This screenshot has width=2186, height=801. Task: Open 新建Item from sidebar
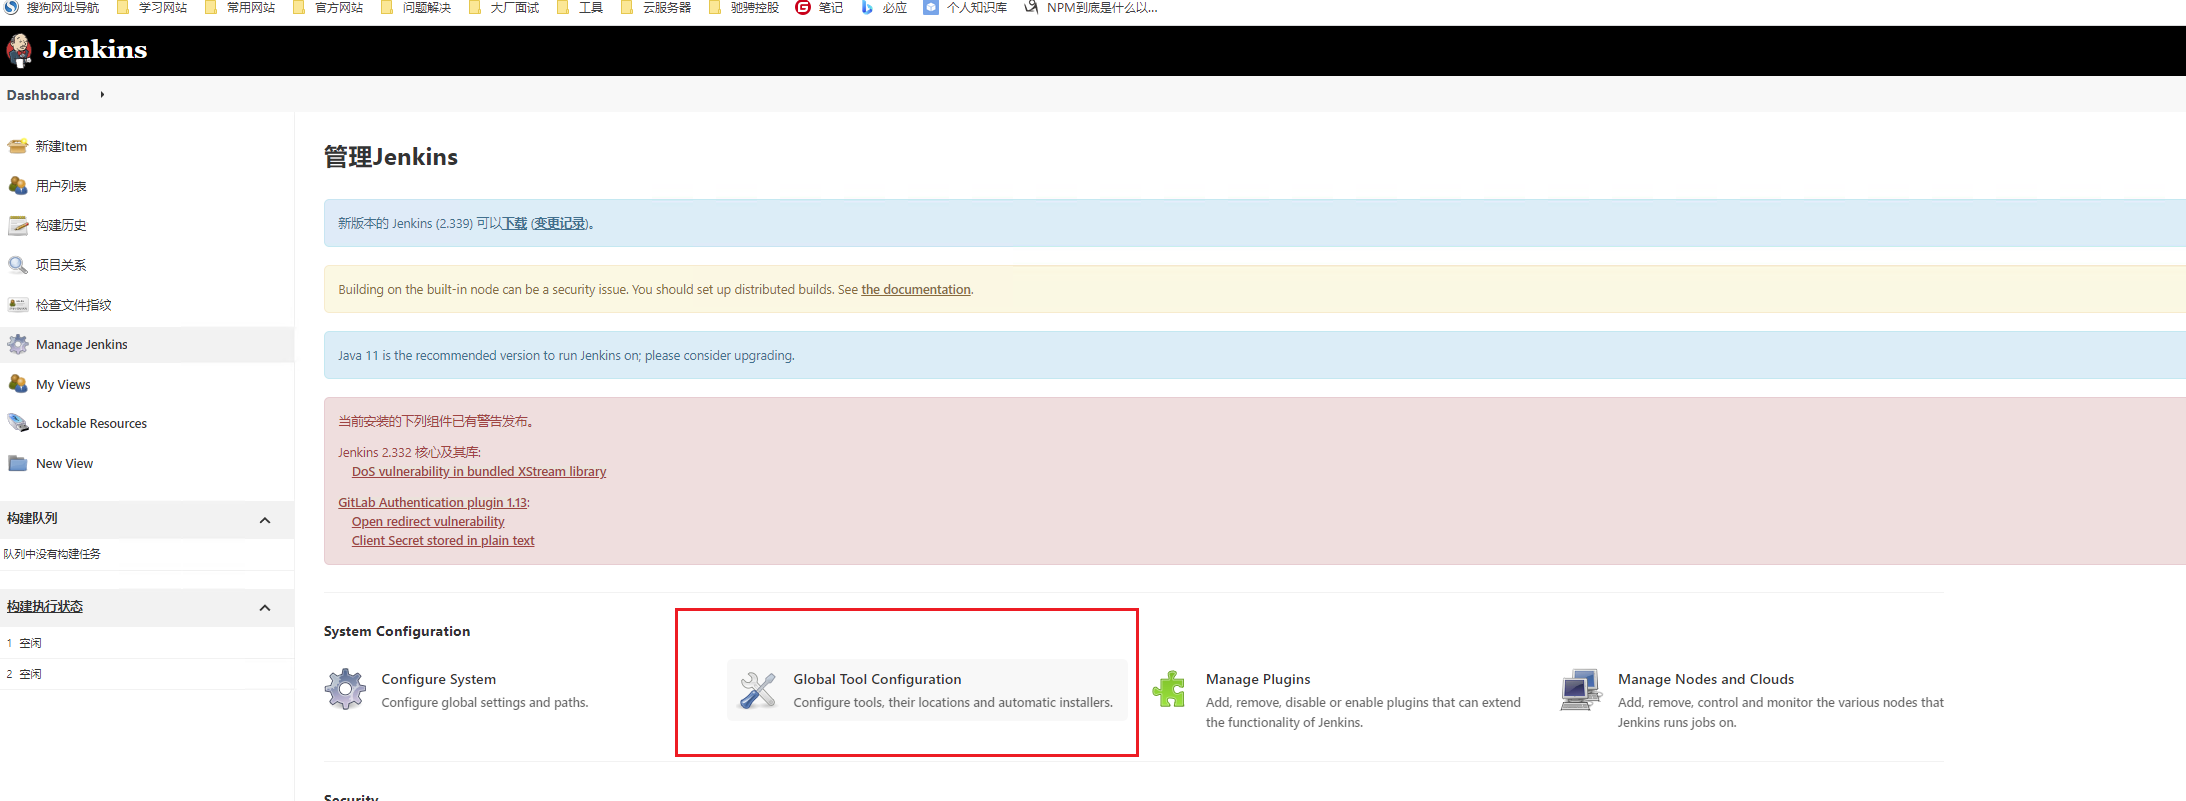point(61,146)
